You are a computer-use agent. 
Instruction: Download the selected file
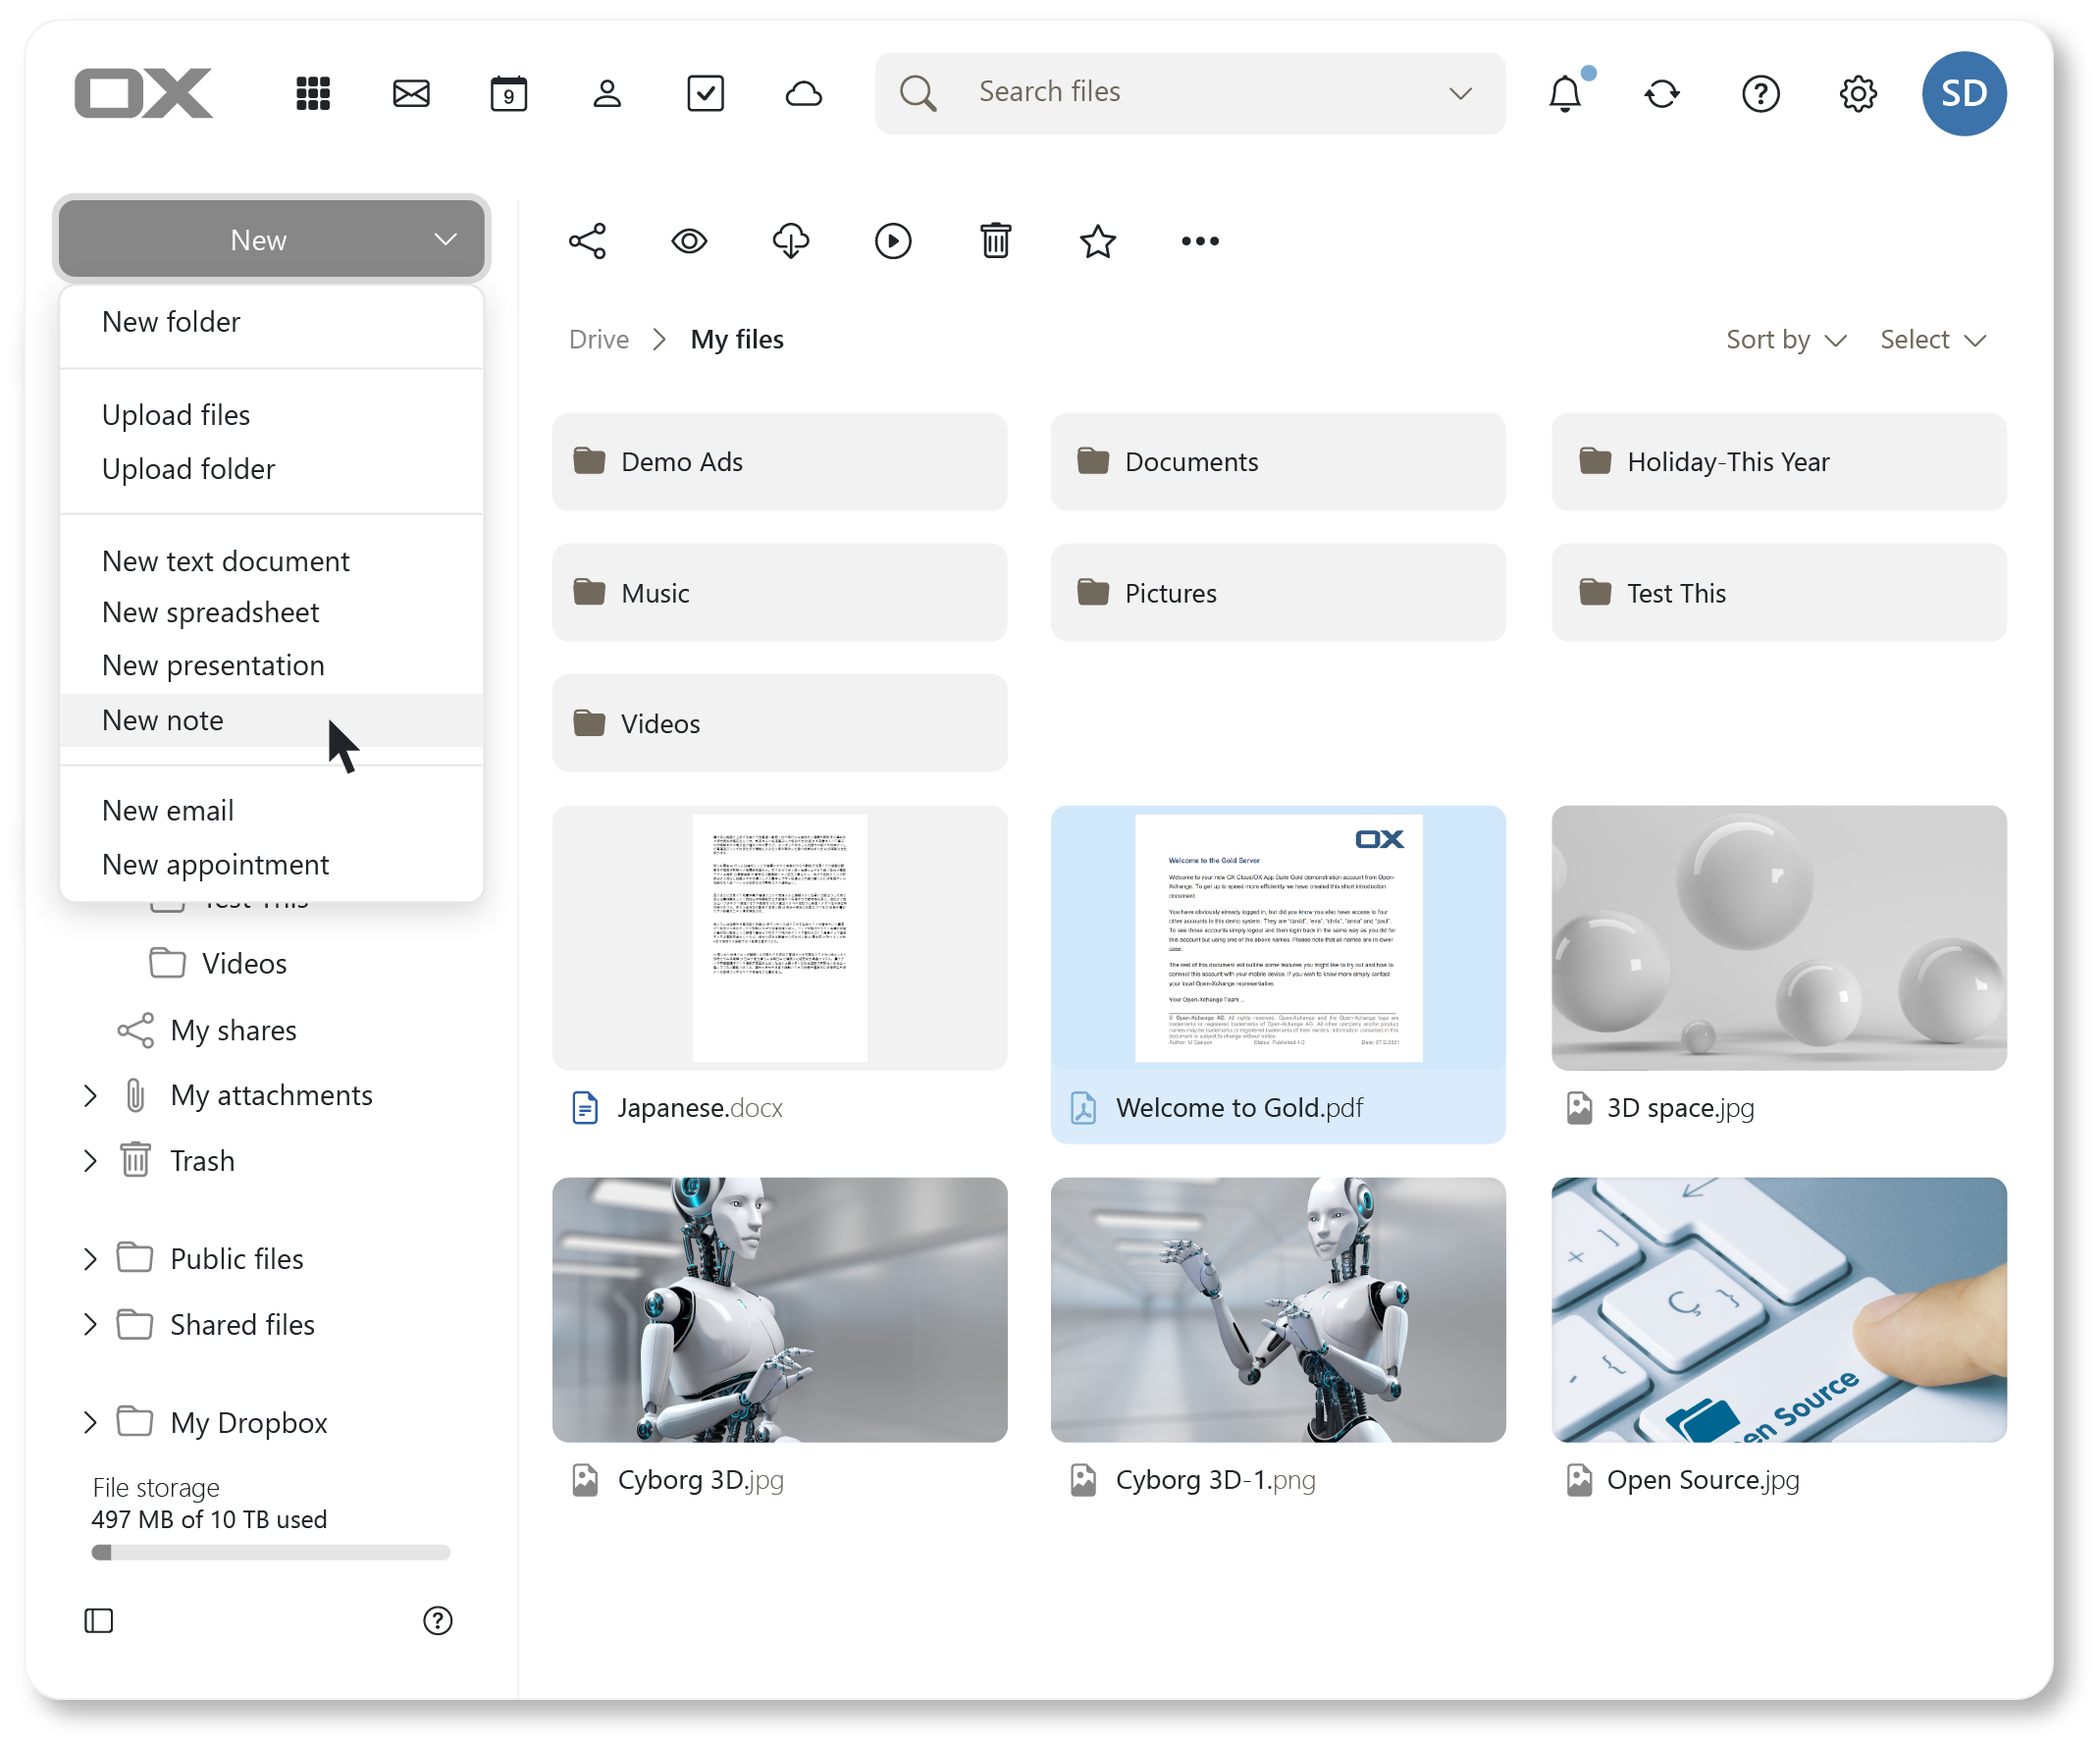coord(791,241)
